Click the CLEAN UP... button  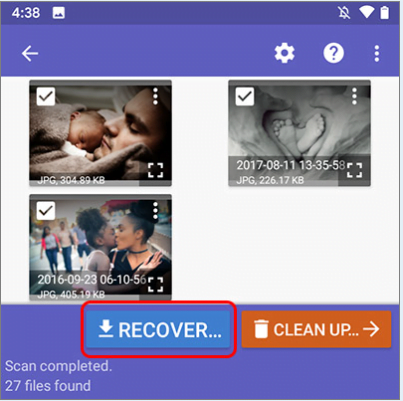point(316,329)
